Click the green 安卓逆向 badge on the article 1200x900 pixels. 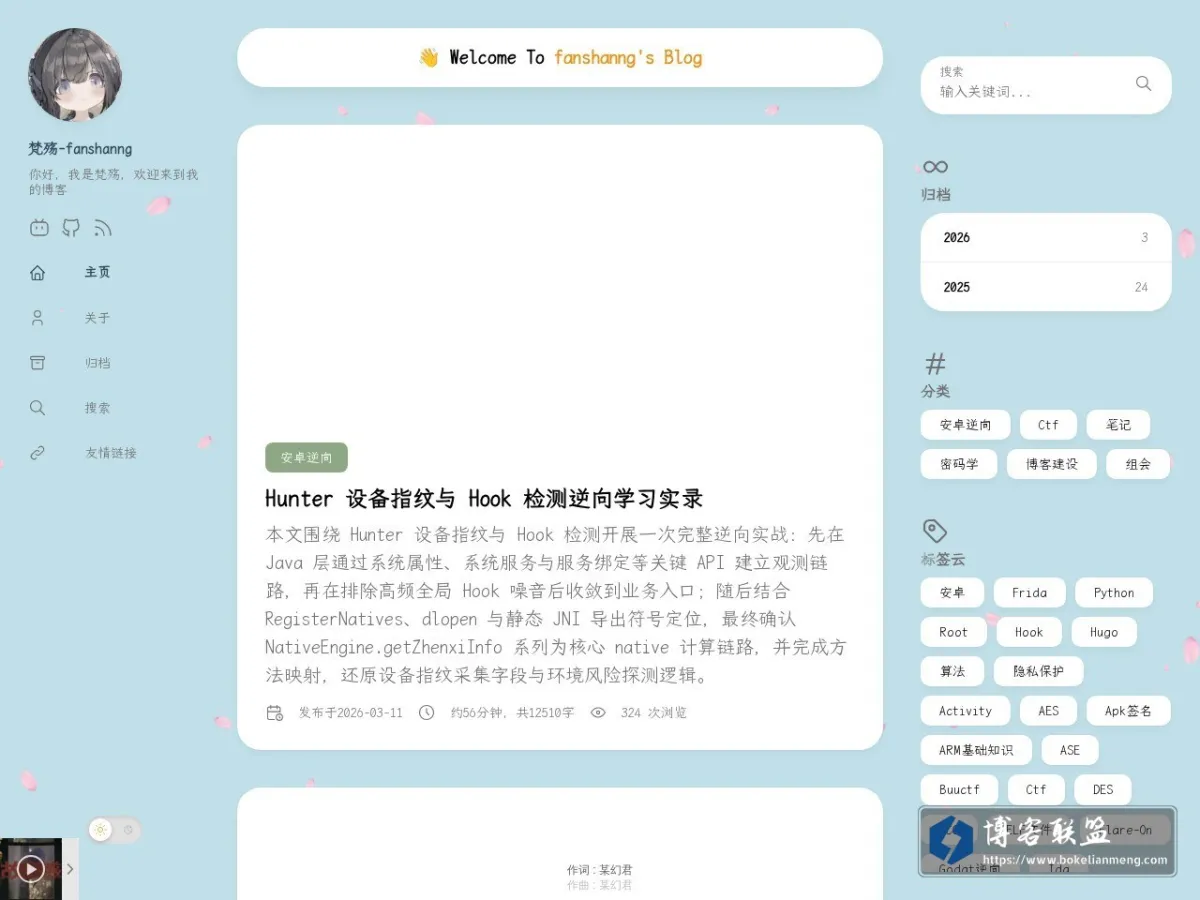[x=306, y=457]
